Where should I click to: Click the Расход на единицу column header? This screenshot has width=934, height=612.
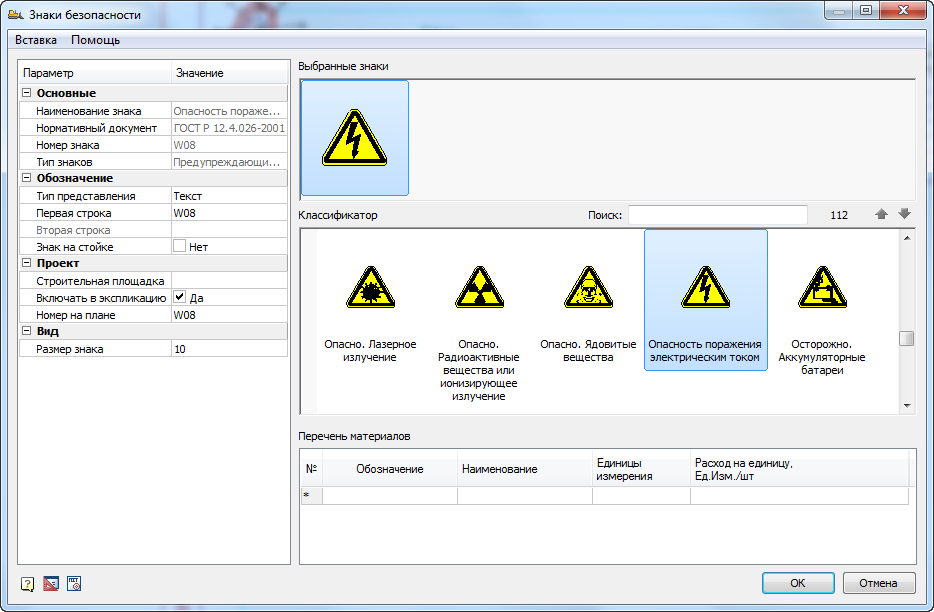click(799, 469)
